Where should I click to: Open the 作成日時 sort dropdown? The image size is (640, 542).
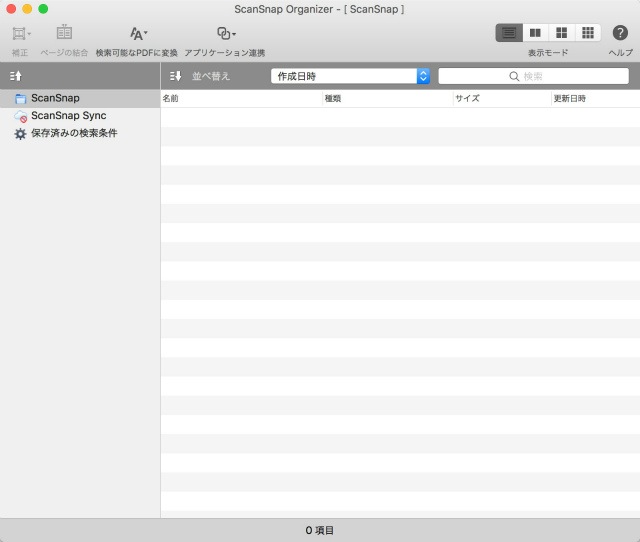tap(350, 76)
